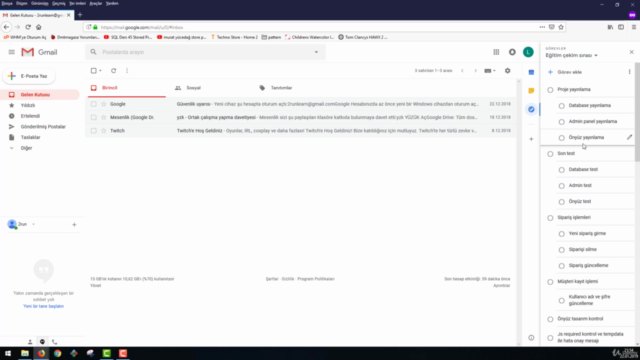
Task: Open Eğitim çekim sırası list dropdown
Action: (x=571, y=55)
